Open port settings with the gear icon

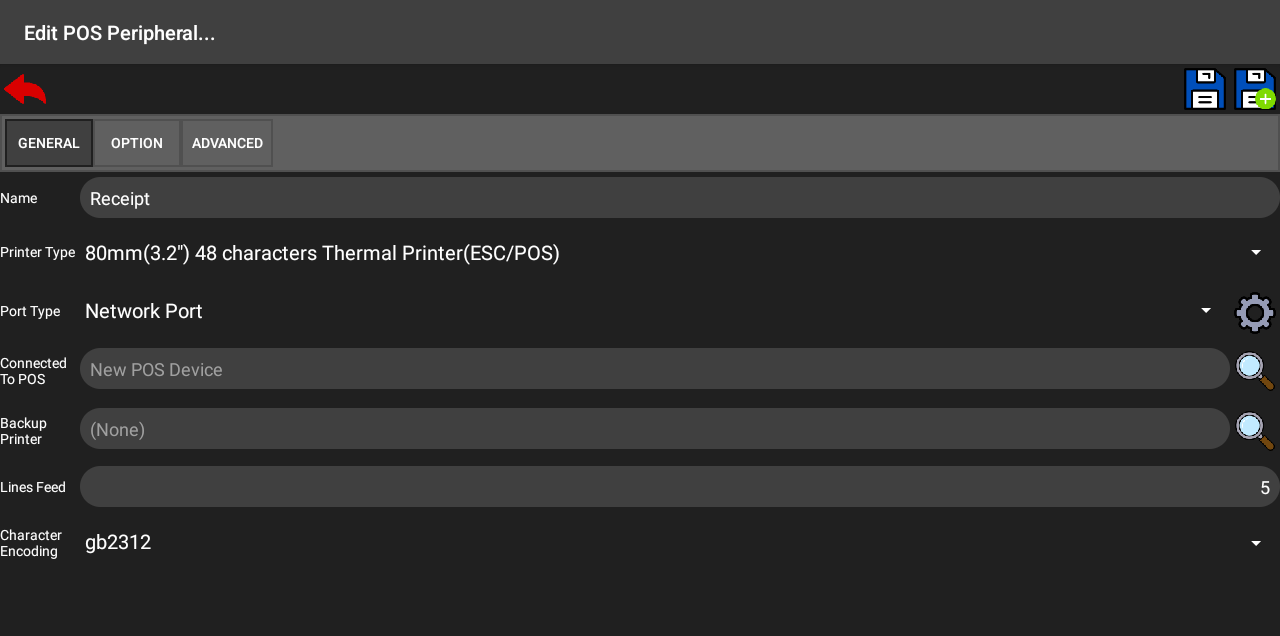tap(1255, 312)
